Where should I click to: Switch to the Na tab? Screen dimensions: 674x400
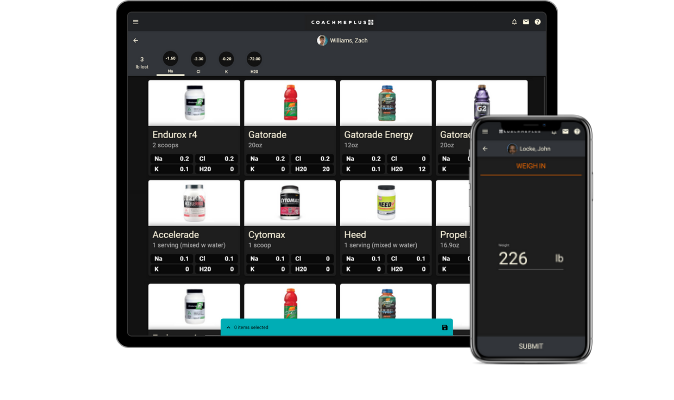pyautogui.click(x=170, y=62)
